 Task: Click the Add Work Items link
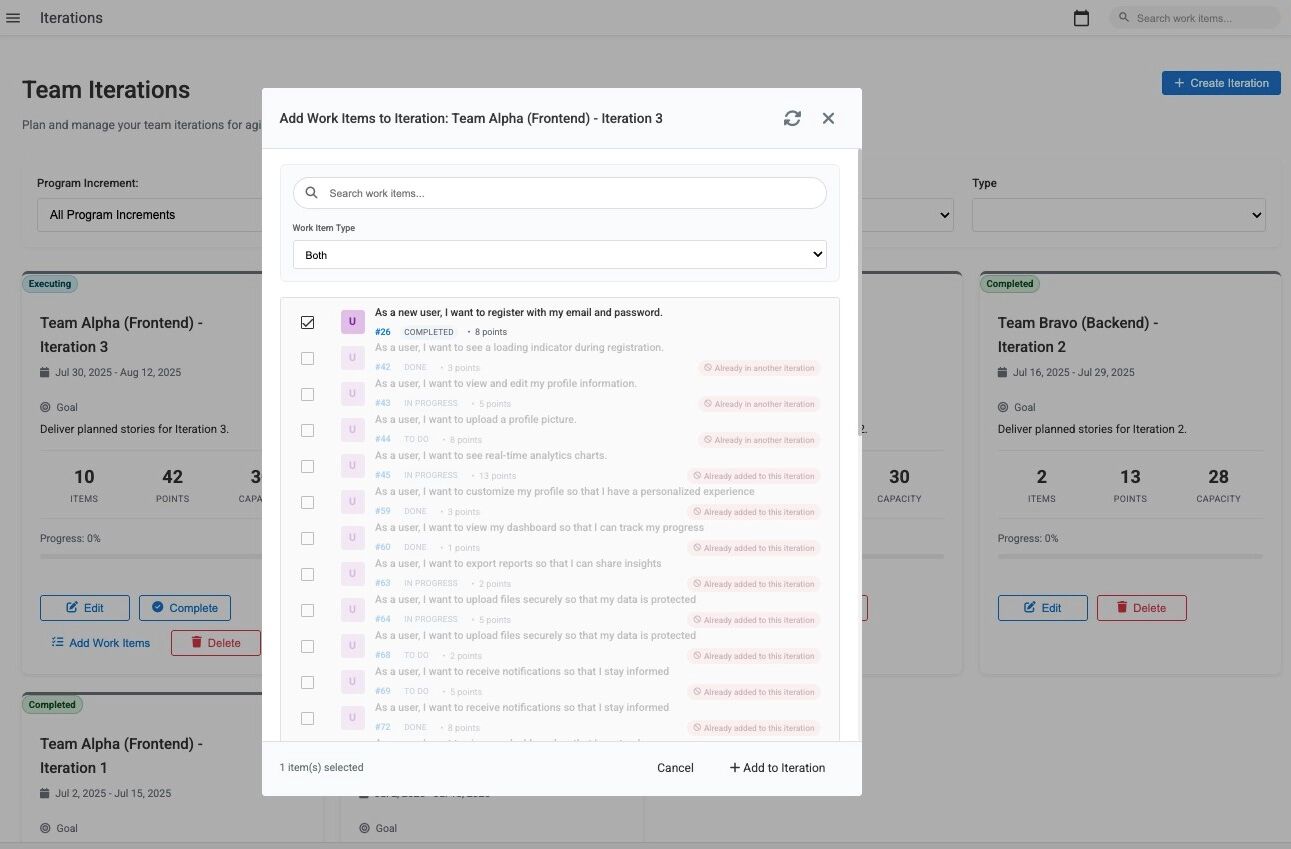[100, 643]
